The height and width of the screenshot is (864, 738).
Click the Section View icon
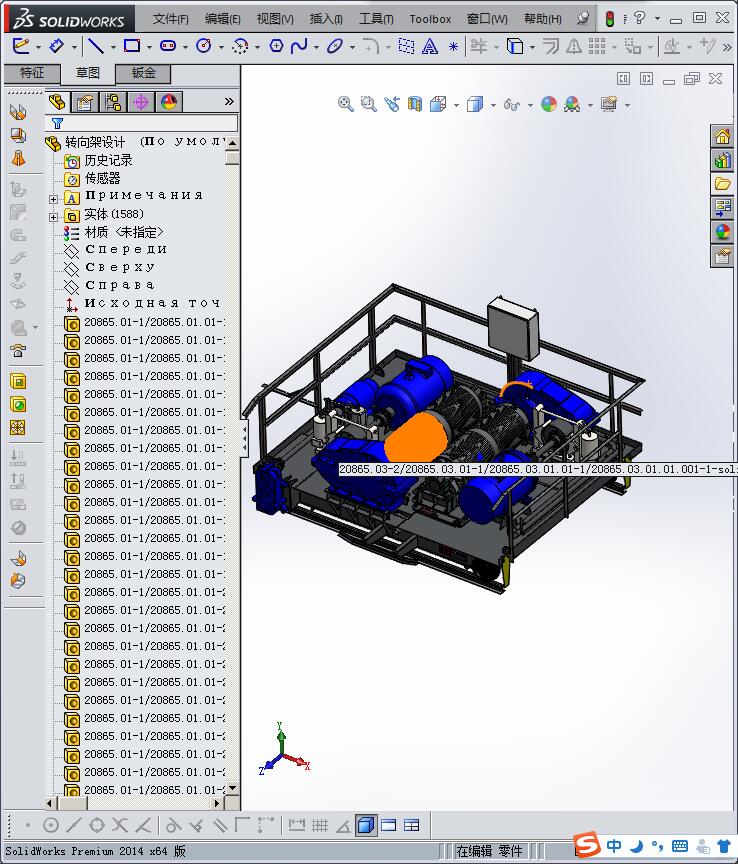[414, 104]
